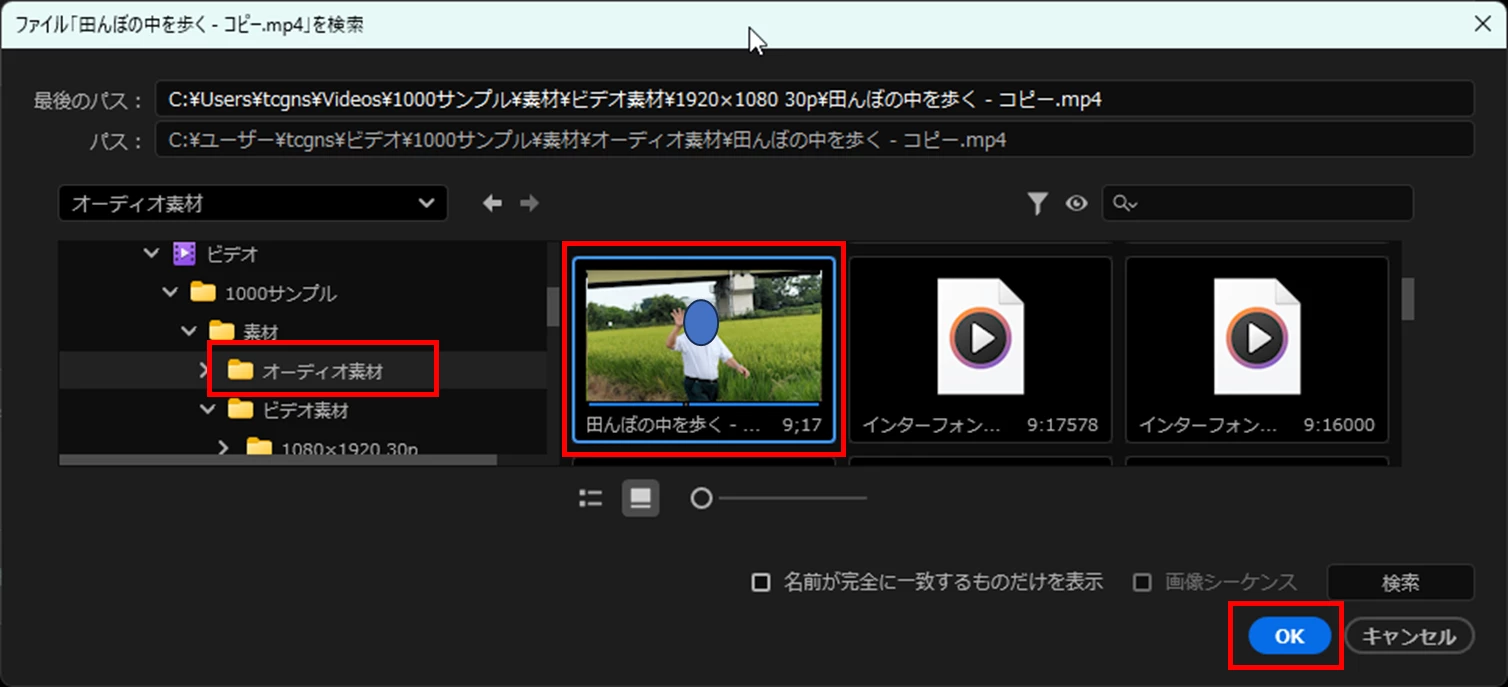Click the search magnifier icon
The width and height of the screenshot is (1508, 687).
1125,204
